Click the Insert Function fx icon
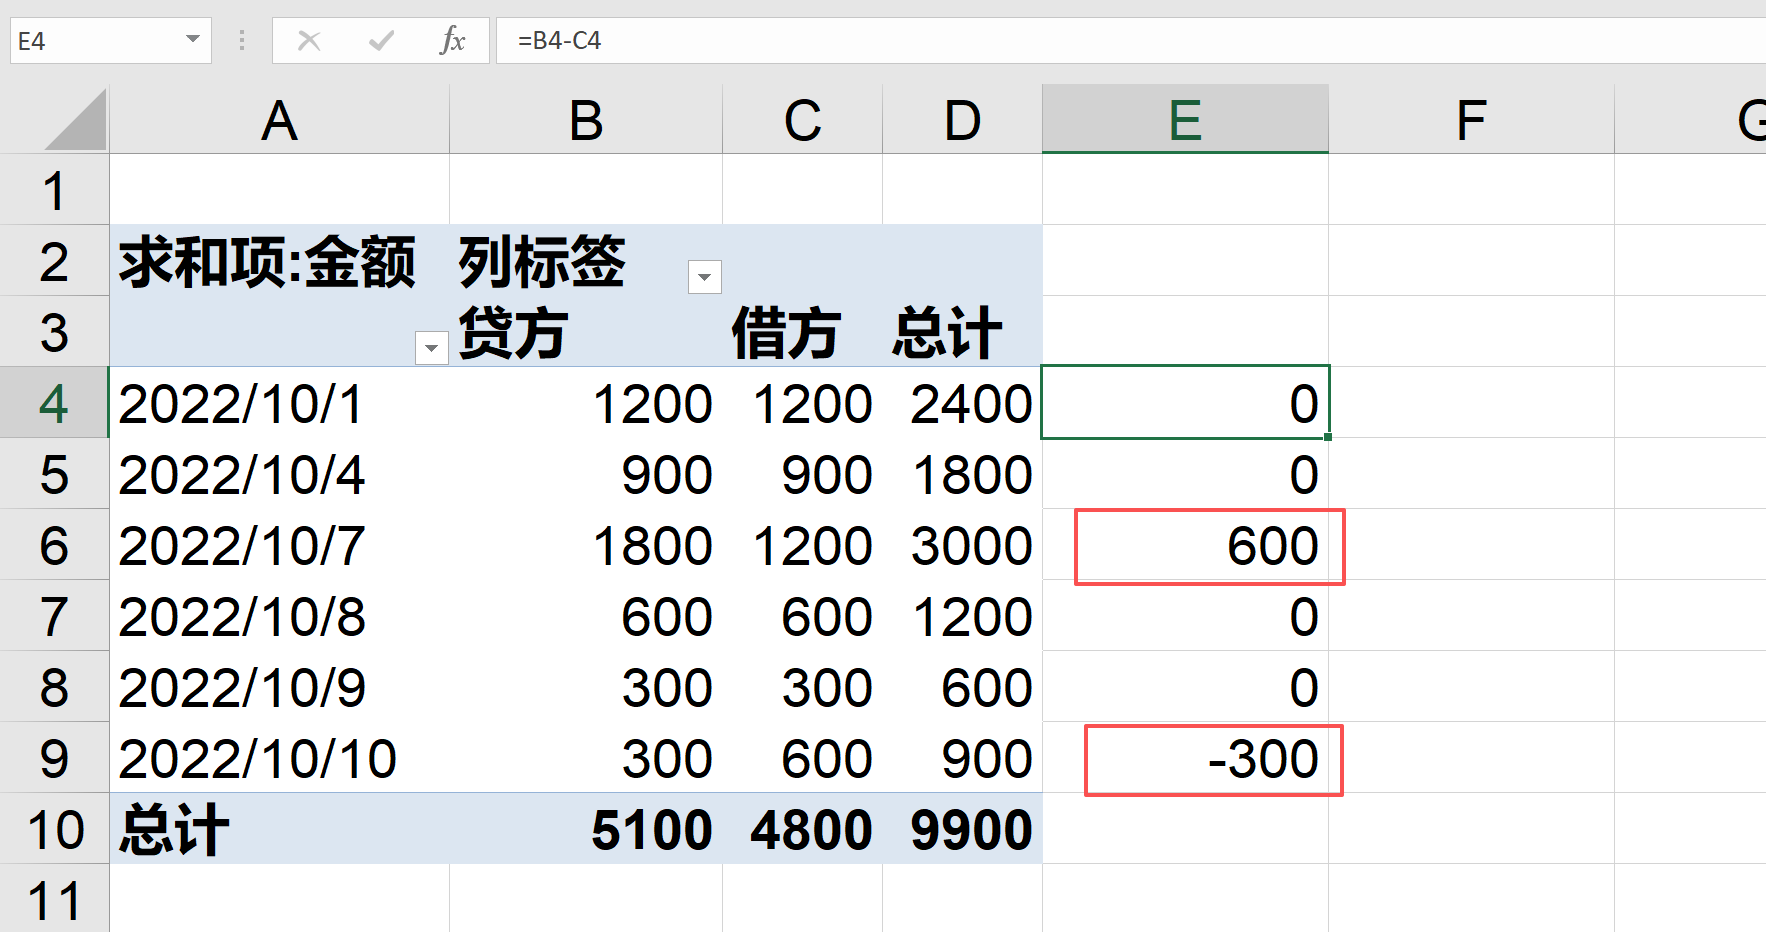Image resolution: width=1766 pixels, height=932 pixels. click(455, 40)
